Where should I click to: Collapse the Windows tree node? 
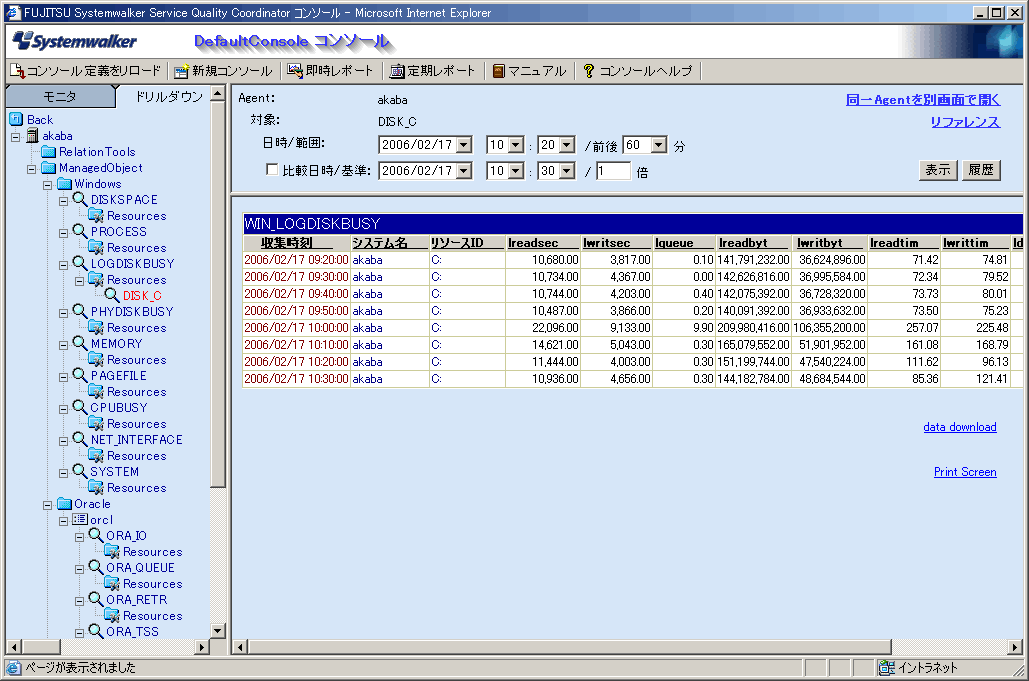point(47,185)
